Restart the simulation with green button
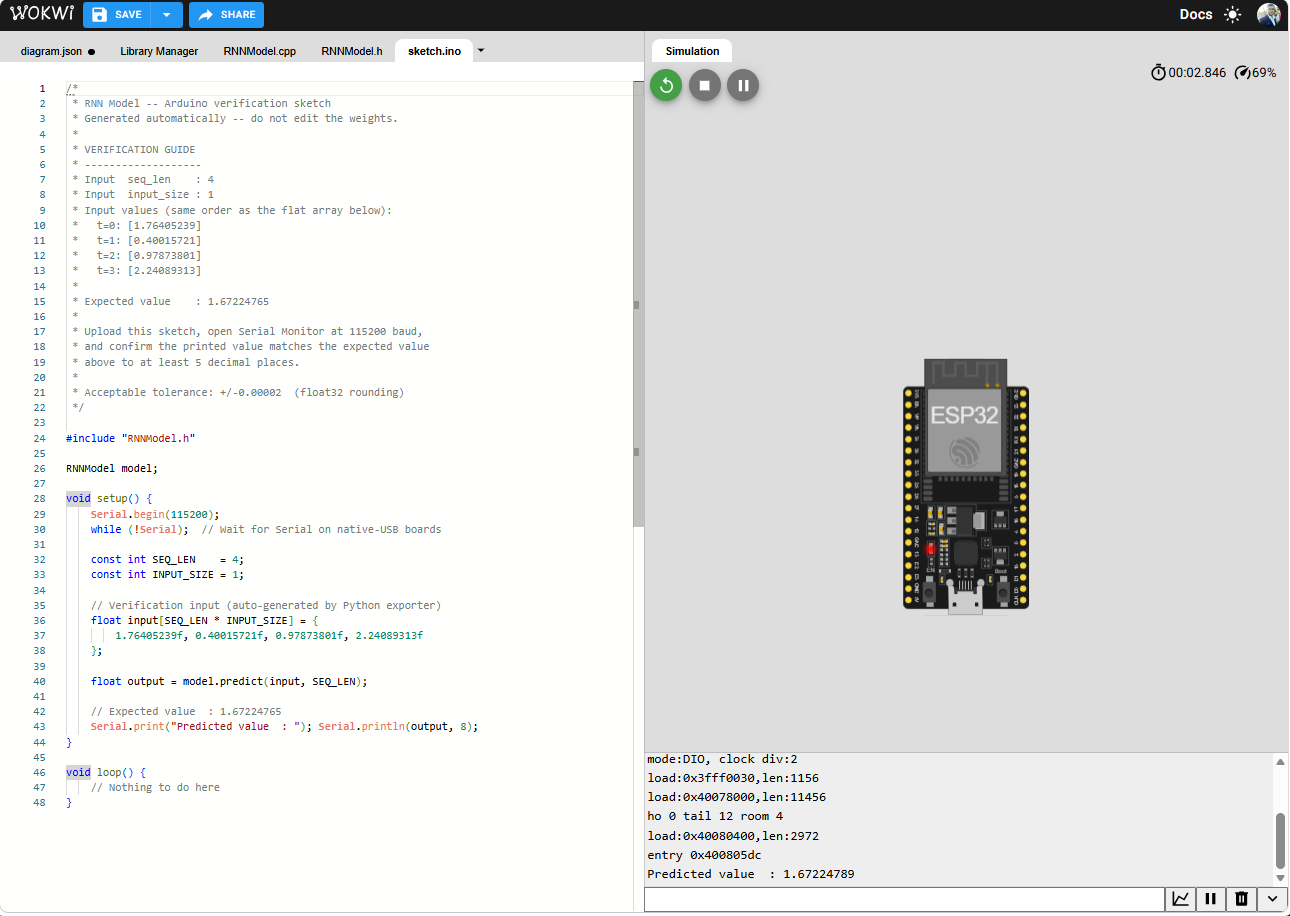The width and height of the screenshot is (1290, 916). click(x=666, y=85)
